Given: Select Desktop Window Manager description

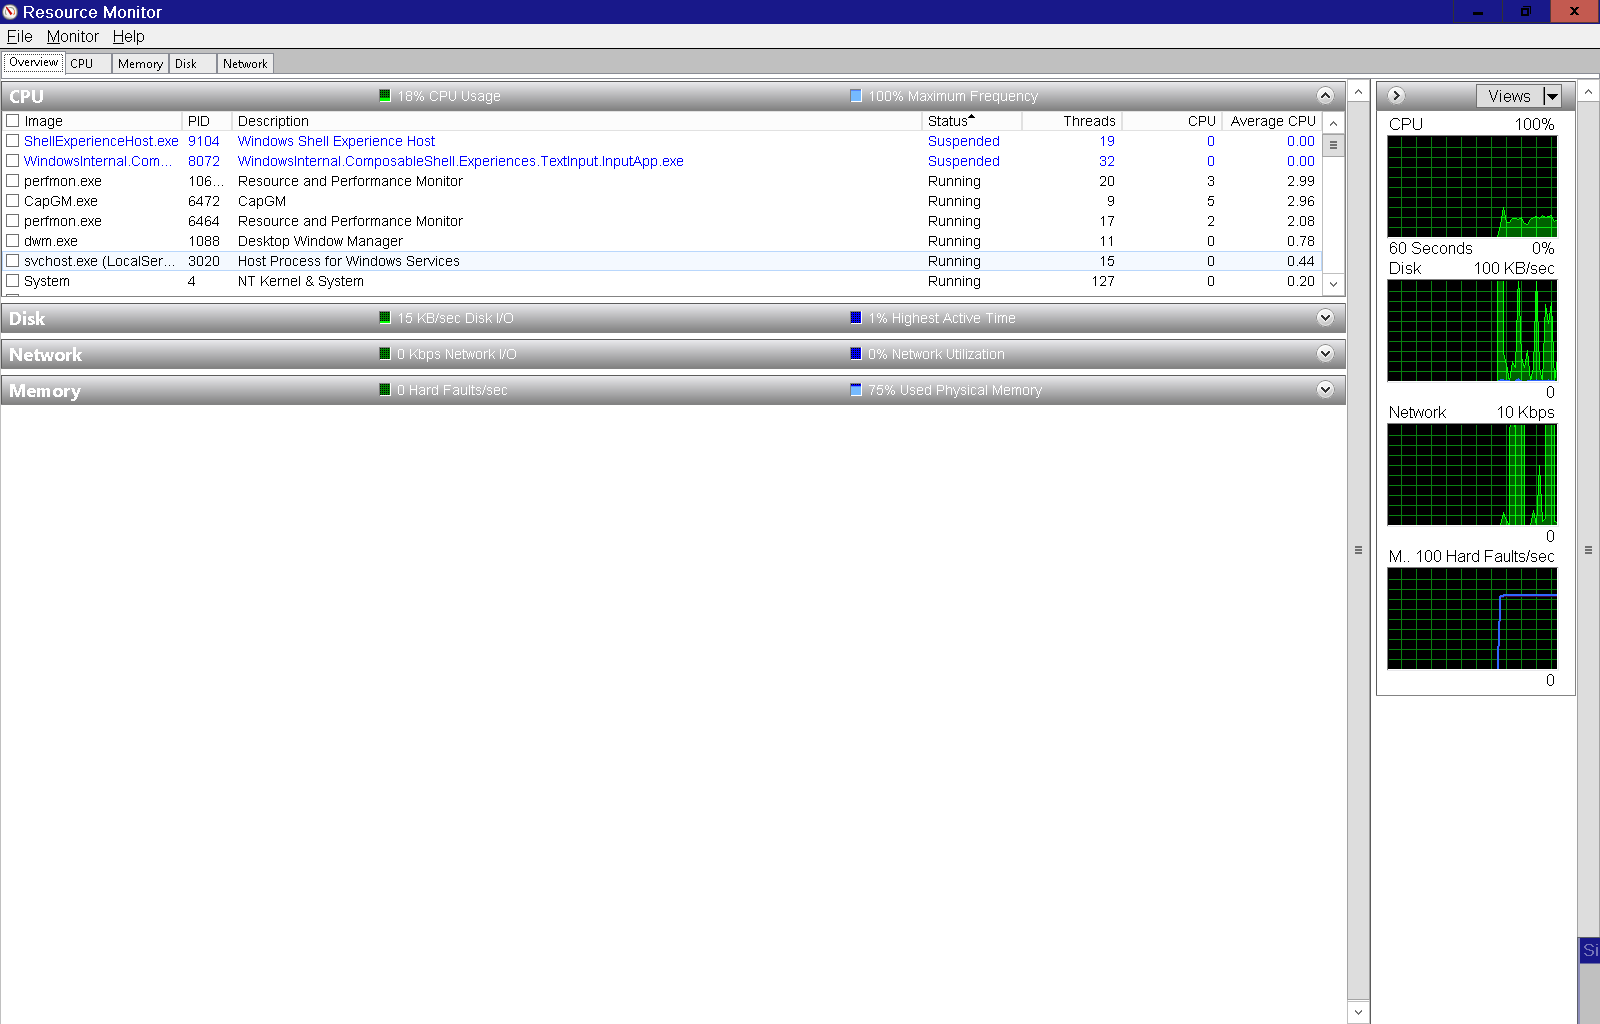Looking at the screenshot, I should (320, 241).
